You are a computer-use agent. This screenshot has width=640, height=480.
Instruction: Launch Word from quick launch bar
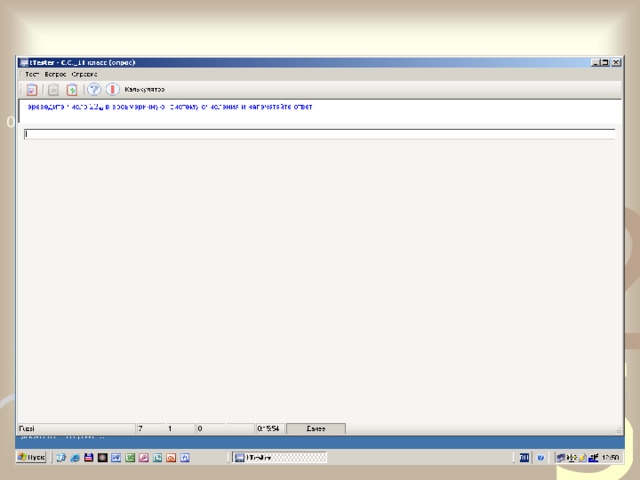116,458
